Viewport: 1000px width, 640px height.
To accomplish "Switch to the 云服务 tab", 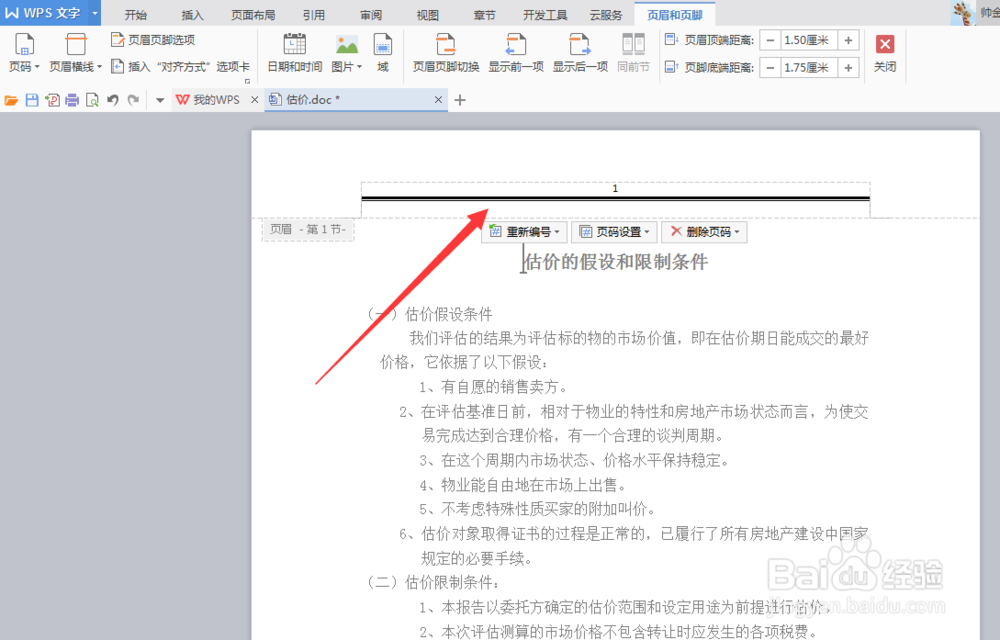I will pos(606,15).
